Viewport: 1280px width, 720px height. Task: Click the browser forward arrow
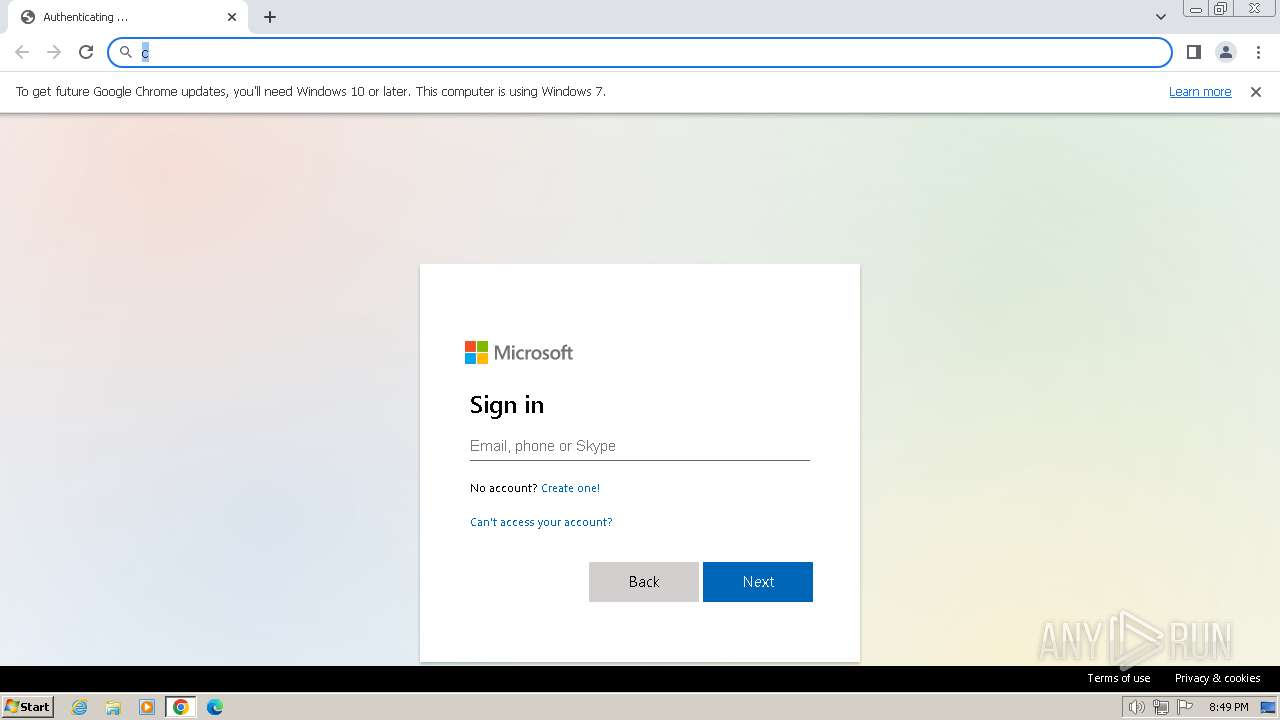(54, 52)
